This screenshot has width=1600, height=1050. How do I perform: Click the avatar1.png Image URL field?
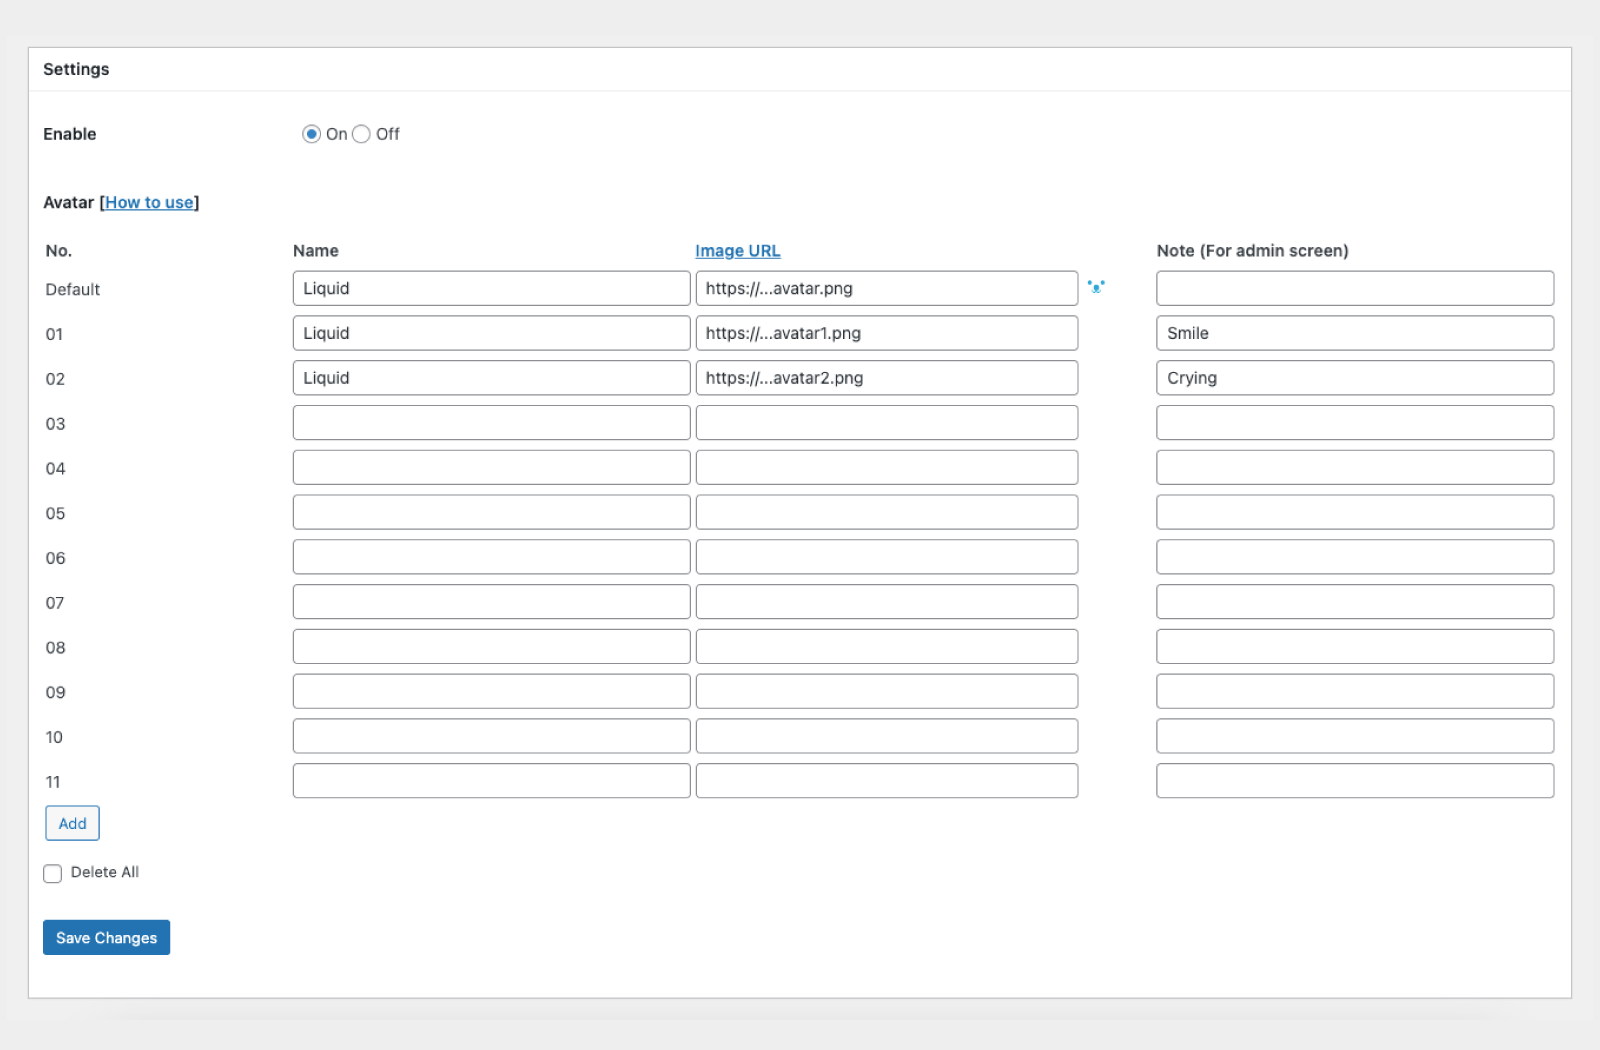(x=887, y=333)
